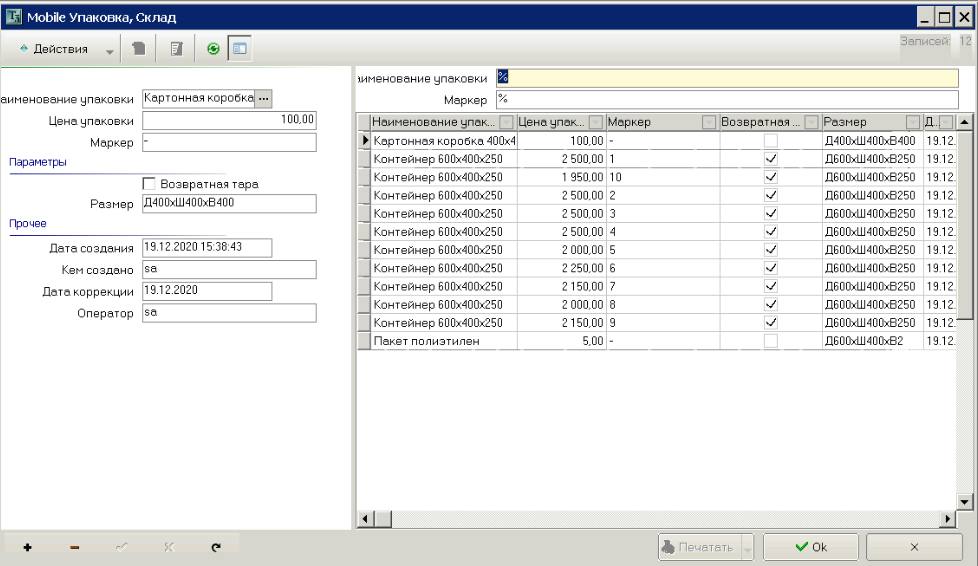This screenshot has height=566, width=978.
Task: Refresh data with the green icon
Action: pyautogui.click(x=213, y=49)
